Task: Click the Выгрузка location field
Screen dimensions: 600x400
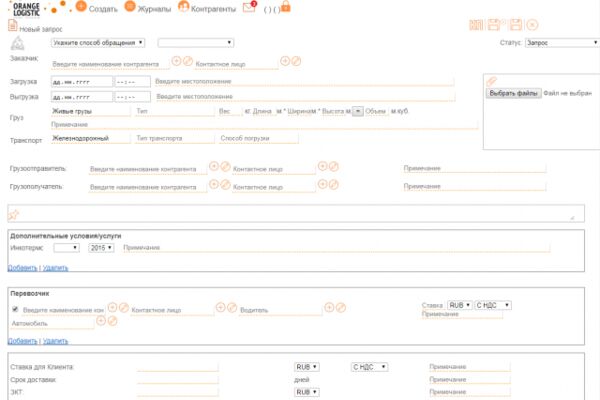Action: pos(305,96)
